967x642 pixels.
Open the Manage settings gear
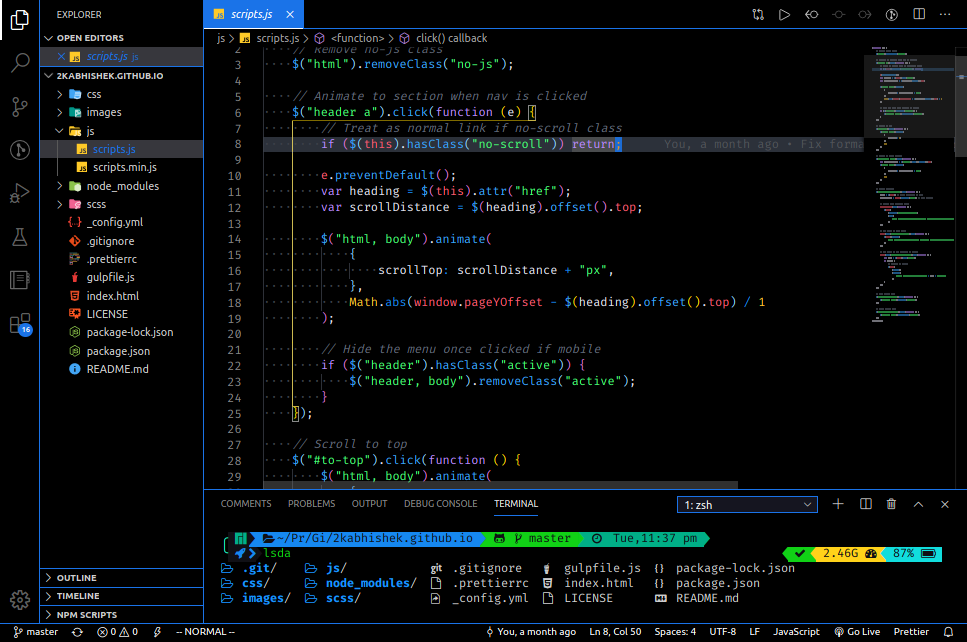20,599
